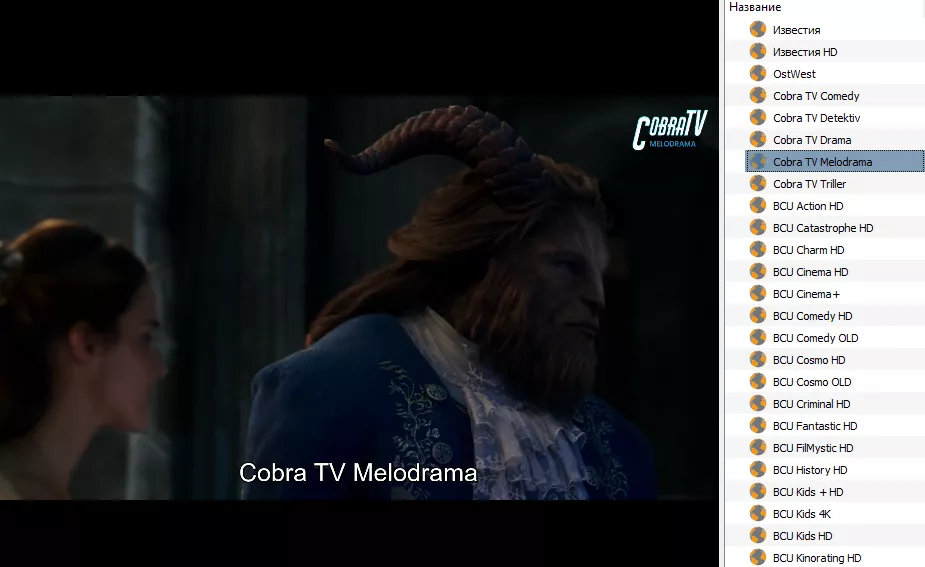Click the globe icon of Cobra TV Melodrama

(x=757, y=162)
